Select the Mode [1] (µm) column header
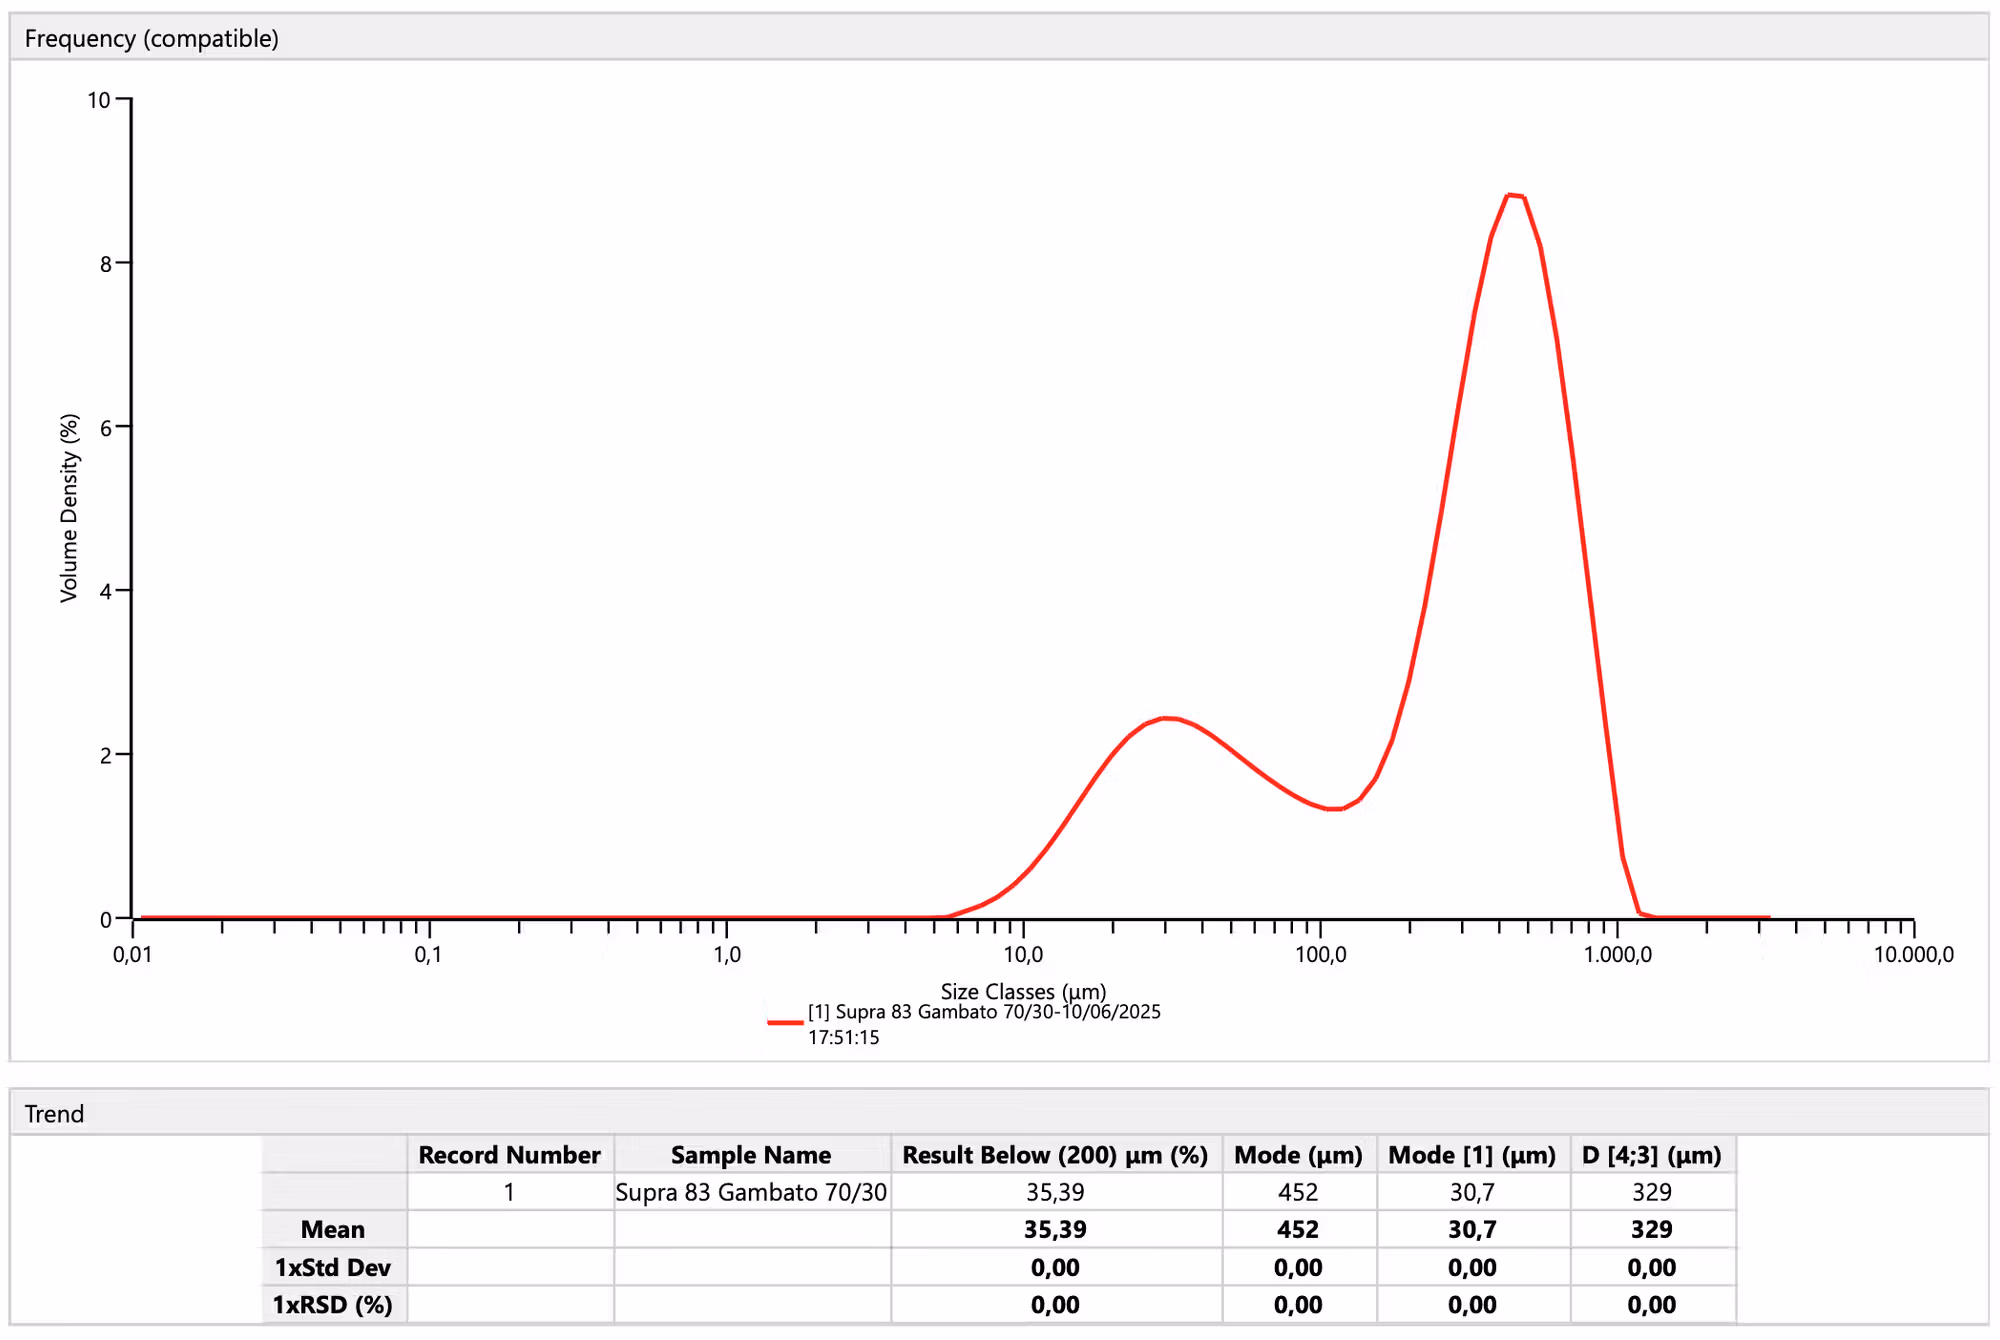Image resolution: width=2000 pixels, height=1340 pixels. pos(1472,1155)
